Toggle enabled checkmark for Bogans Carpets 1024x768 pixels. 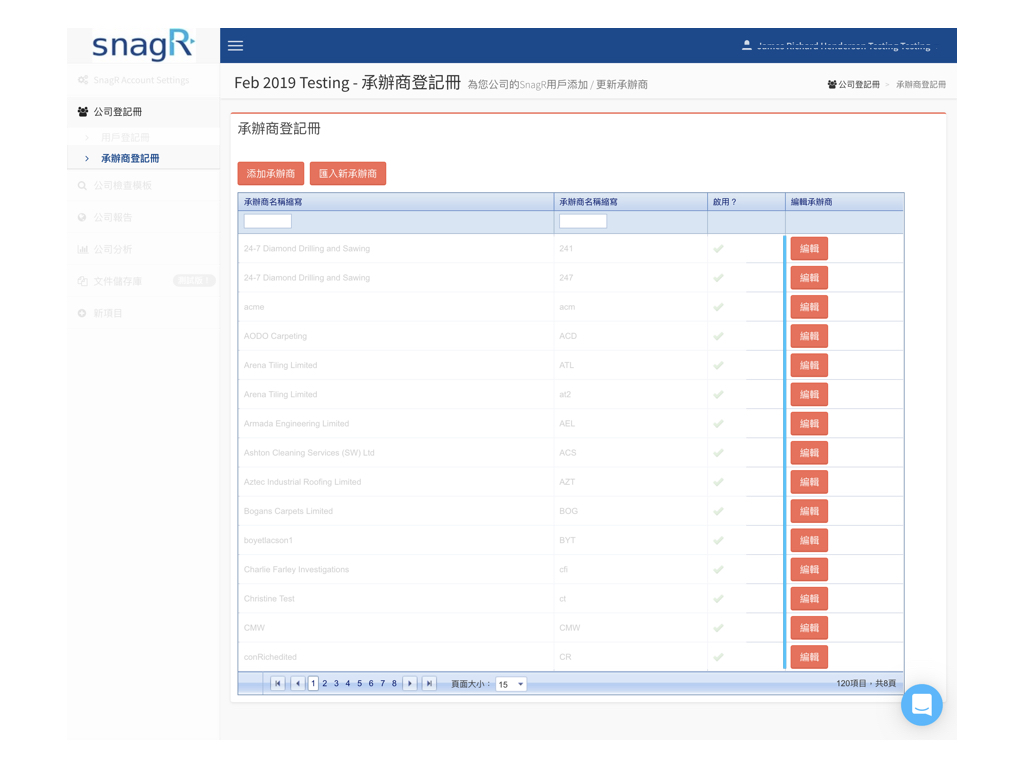point(718,511)
